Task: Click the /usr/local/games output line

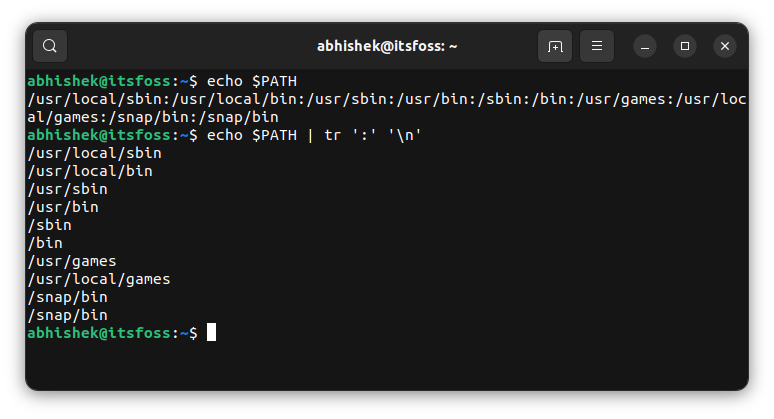Action: pos(99,279)
